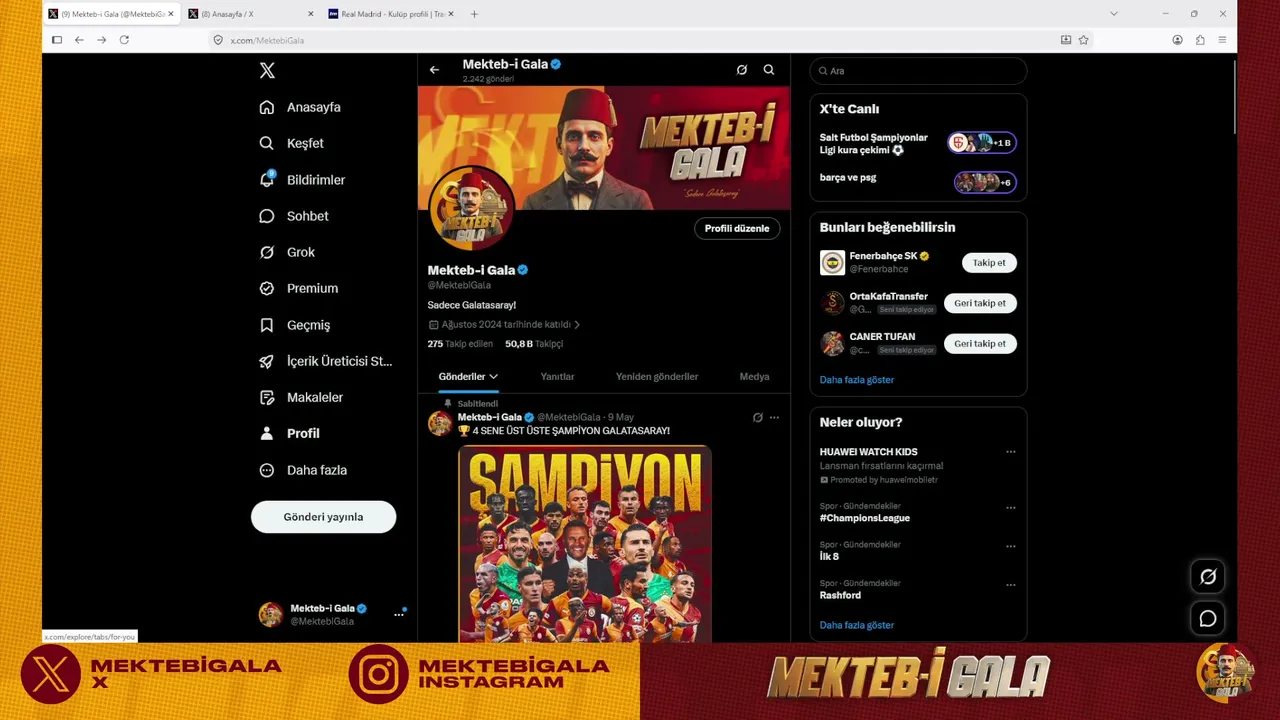This screenshot has width=1280, height=720.
Task: Click Daha fazla göster under suggestions
Action: 857,380
